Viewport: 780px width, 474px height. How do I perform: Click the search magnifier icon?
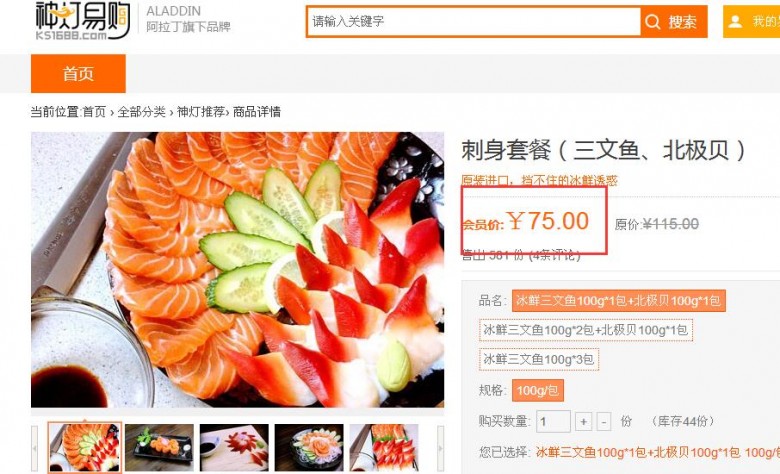coord(652,22)
